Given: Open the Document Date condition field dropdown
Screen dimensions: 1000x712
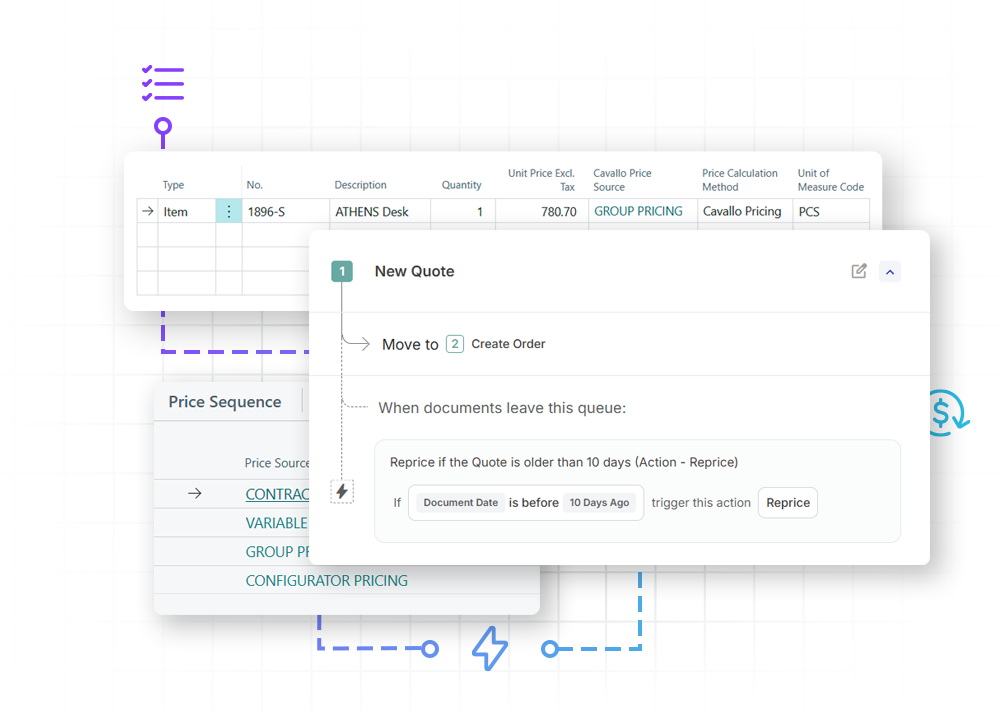Looking at the screenshot, I should click(460, 503).
